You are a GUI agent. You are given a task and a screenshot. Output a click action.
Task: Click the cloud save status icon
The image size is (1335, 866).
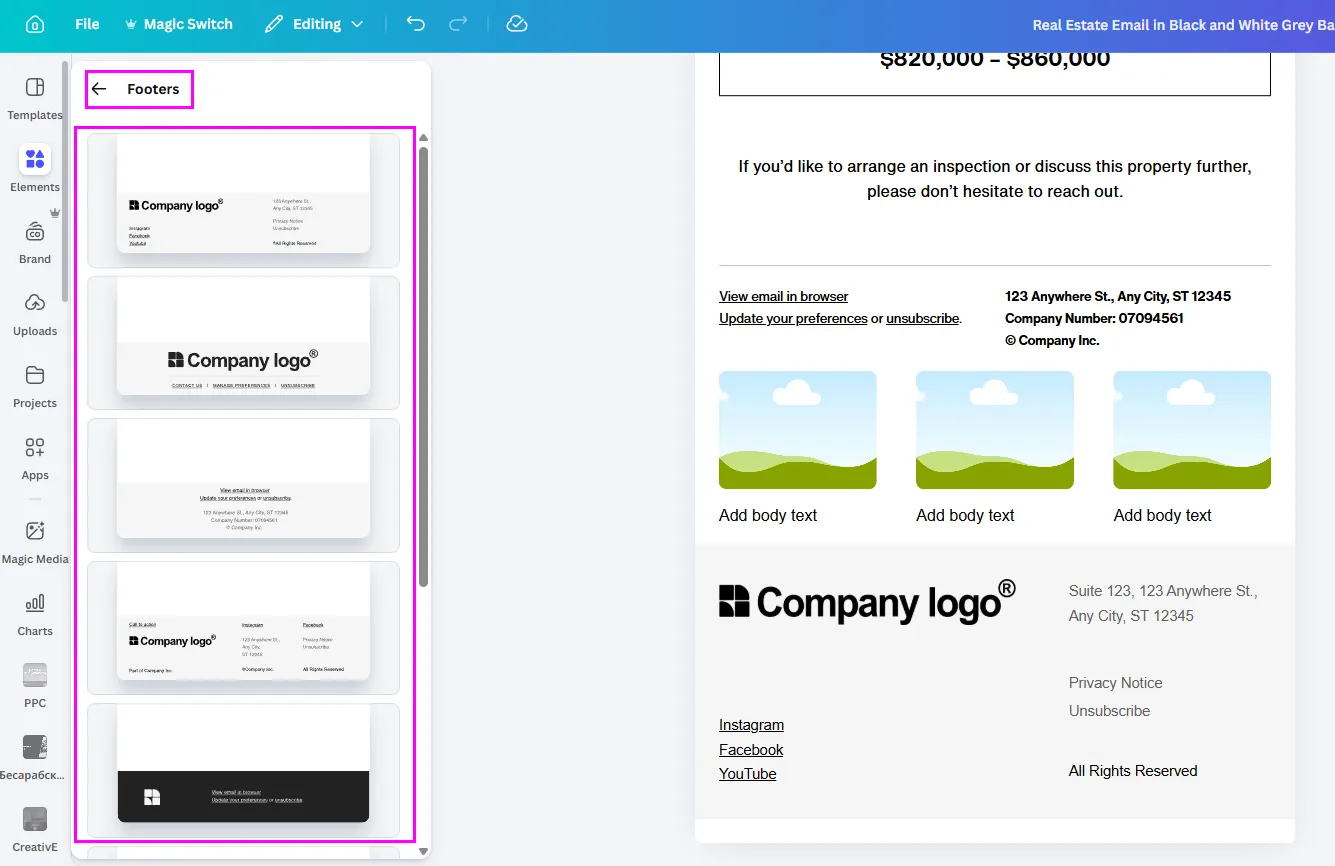517,24
